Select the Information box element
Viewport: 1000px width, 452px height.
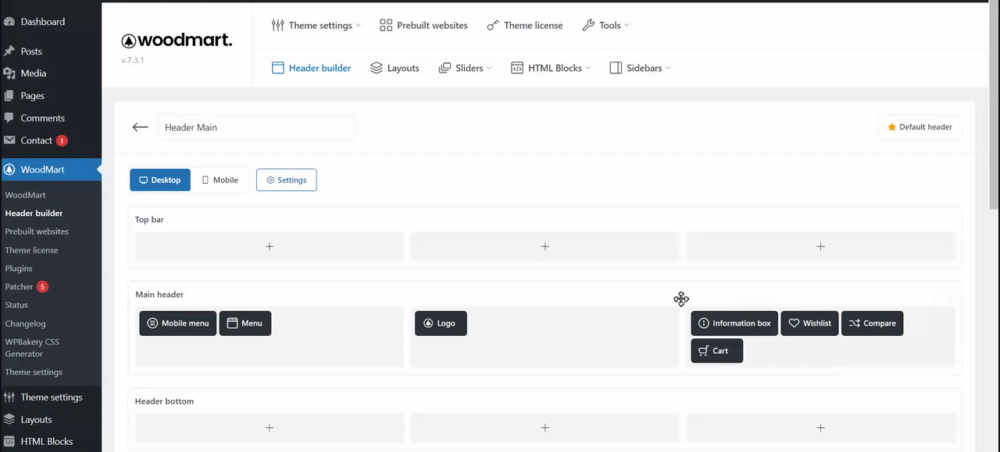click(734, 323)
